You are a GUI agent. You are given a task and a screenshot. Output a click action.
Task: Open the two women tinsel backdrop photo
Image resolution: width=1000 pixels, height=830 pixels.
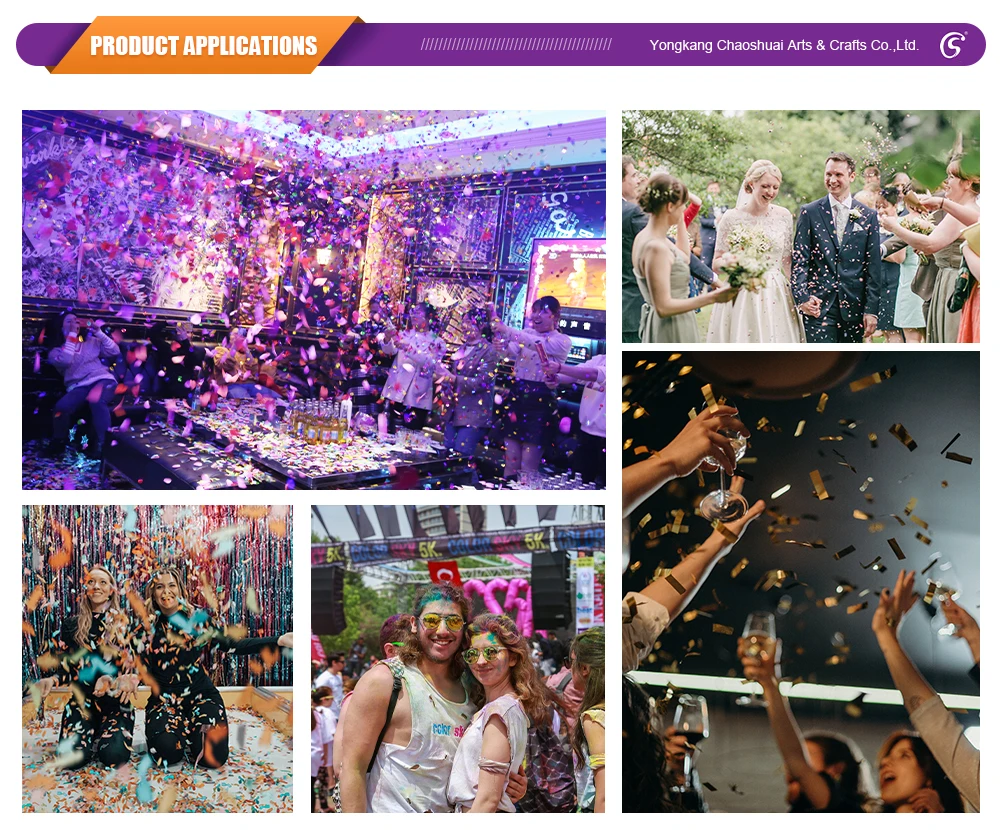158,659
